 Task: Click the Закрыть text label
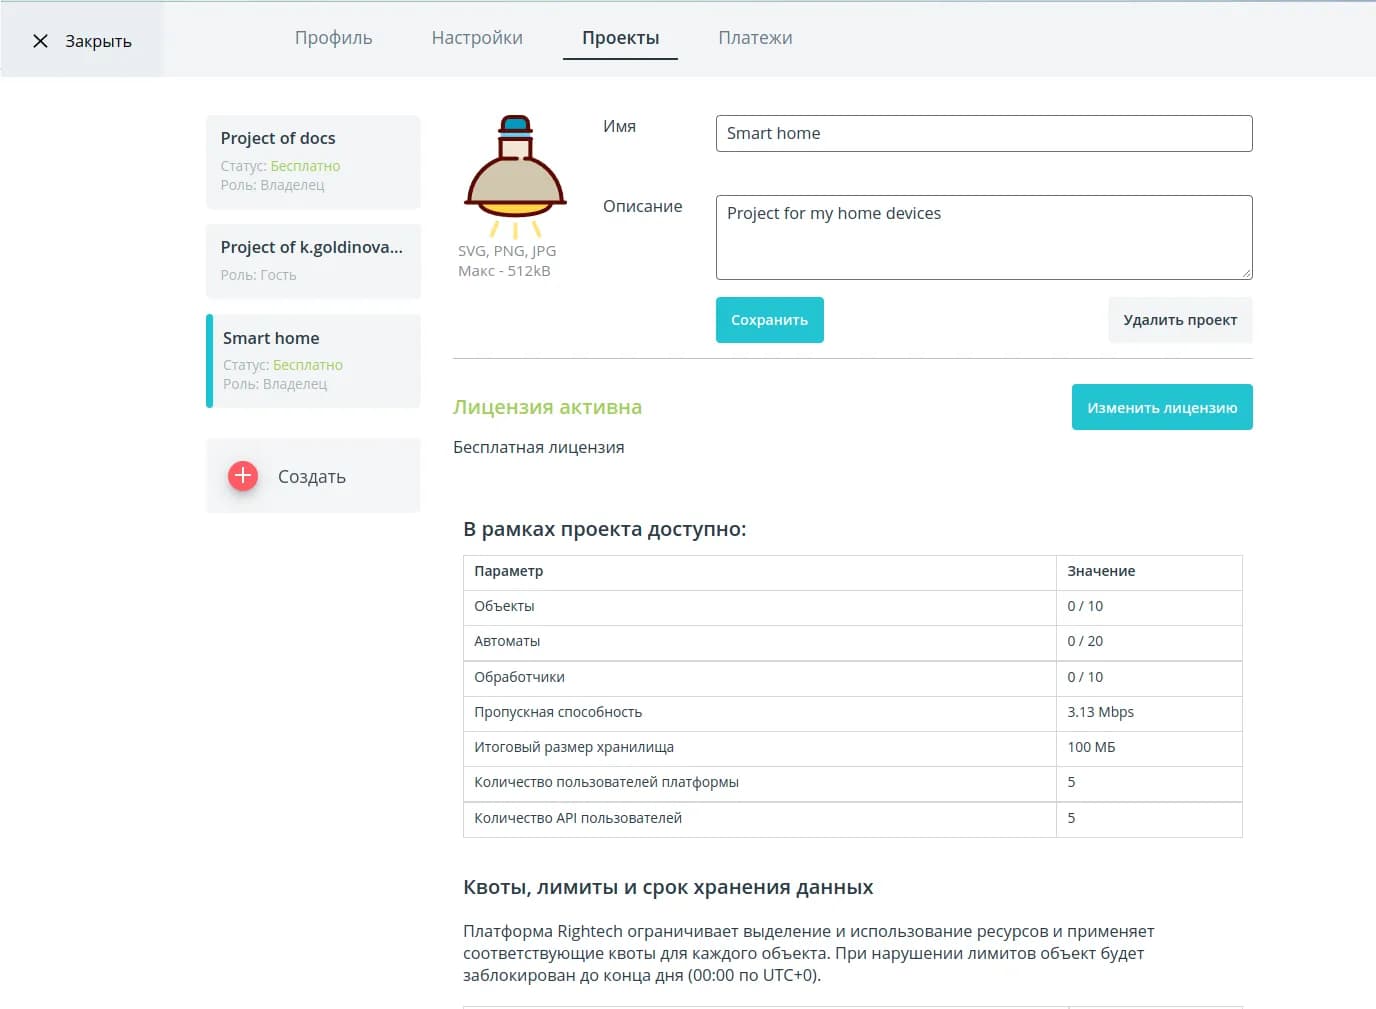98,41
